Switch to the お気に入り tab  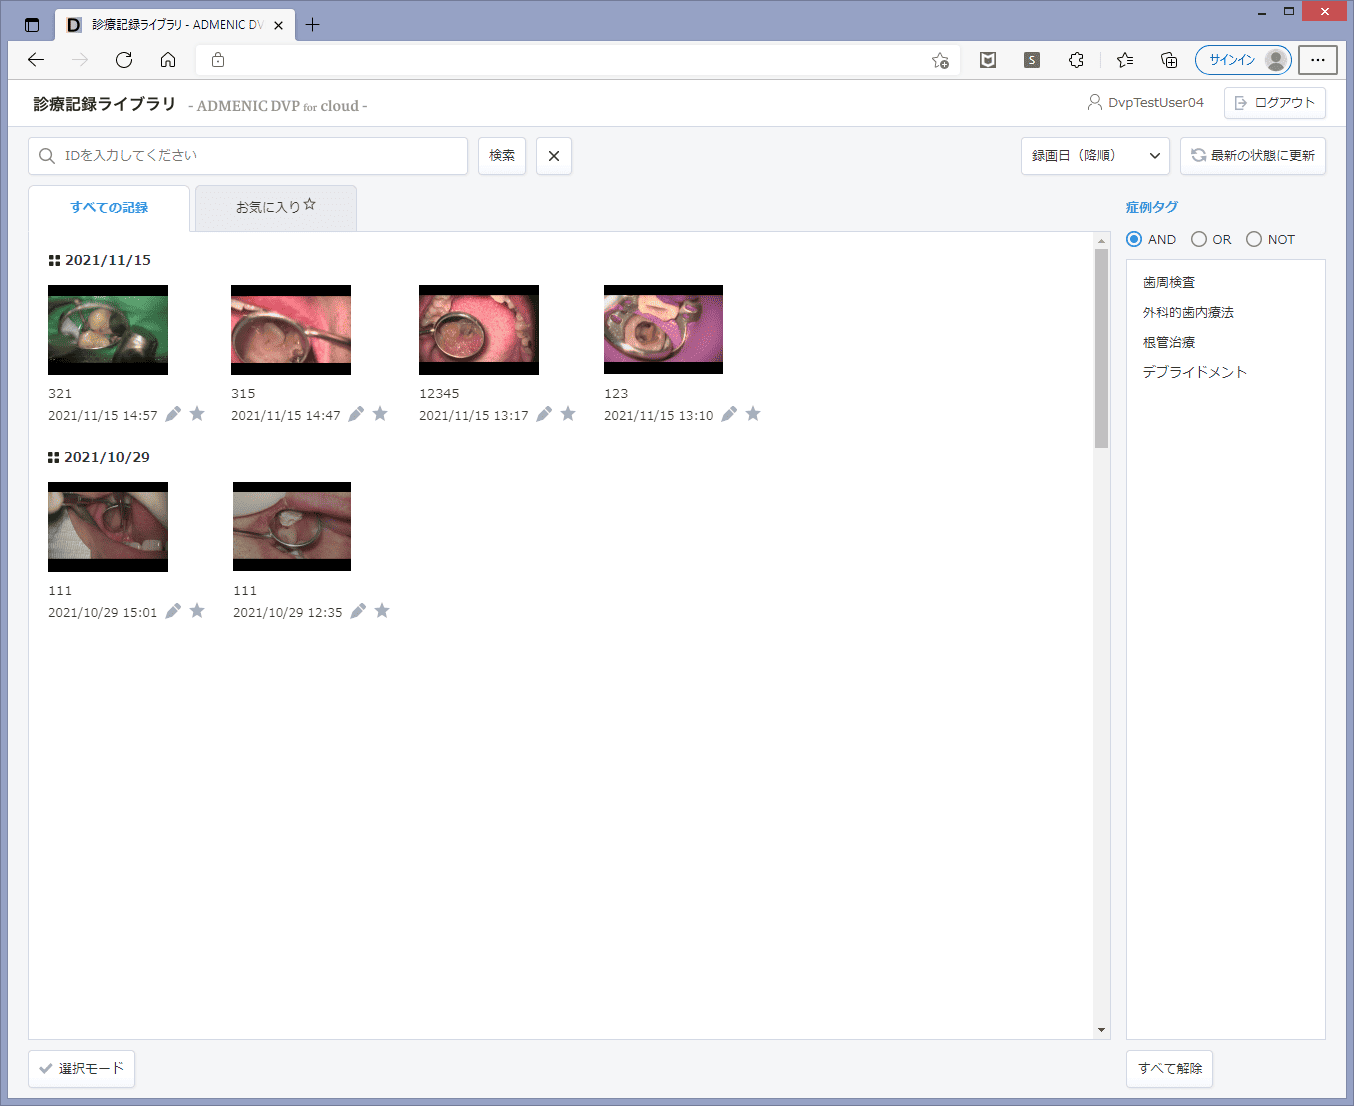tap(275, 207)
